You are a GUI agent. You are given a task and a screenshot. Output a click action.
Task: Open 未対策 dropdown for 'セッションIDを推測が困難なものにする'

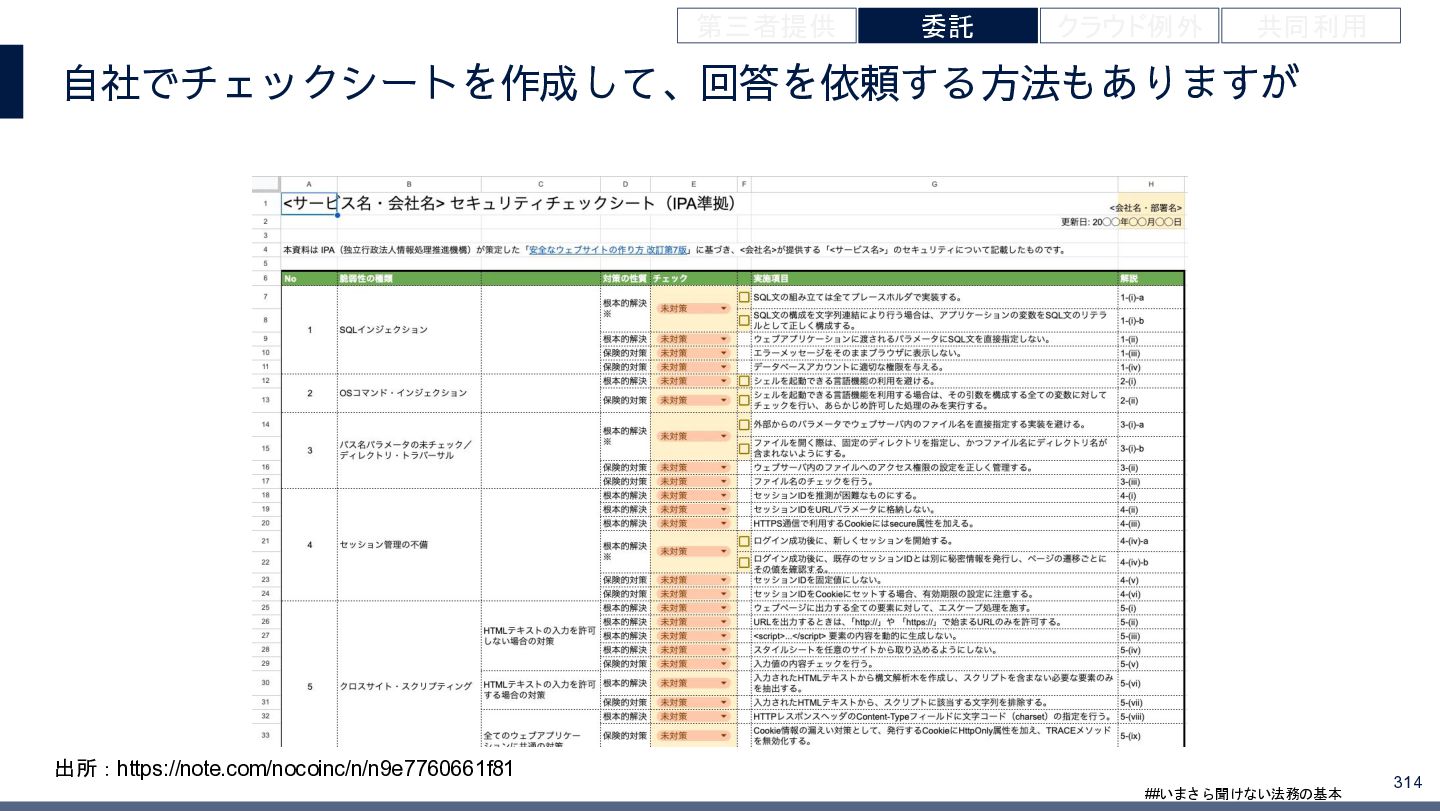693,495
